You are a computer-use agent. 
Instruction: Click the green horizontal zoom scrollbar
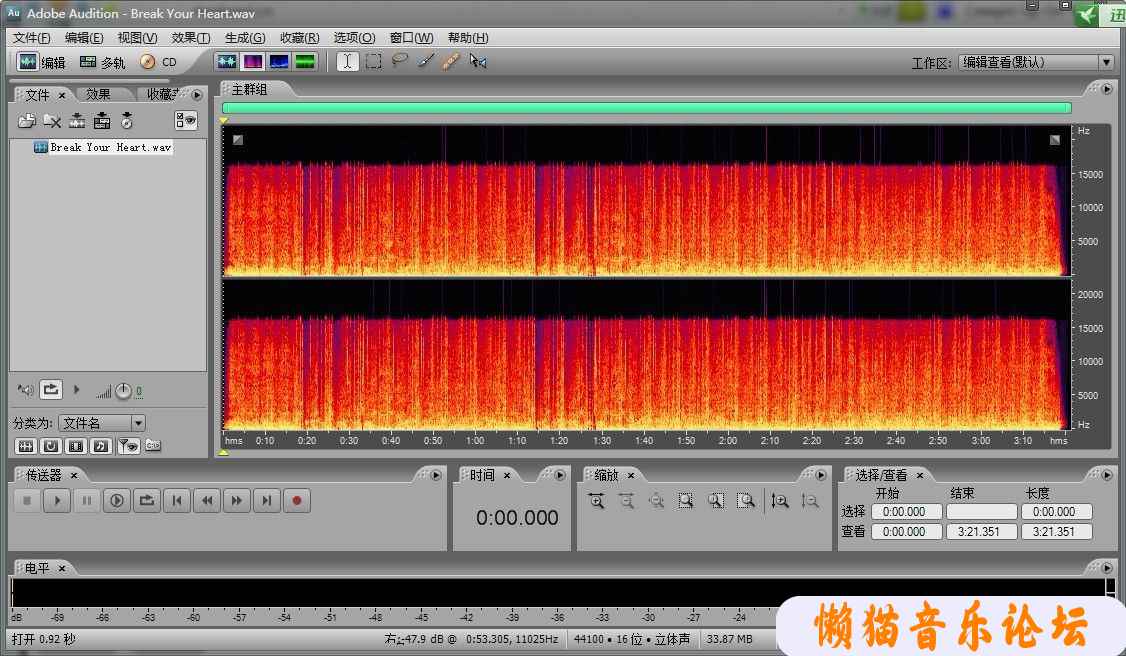click(646, 108)
